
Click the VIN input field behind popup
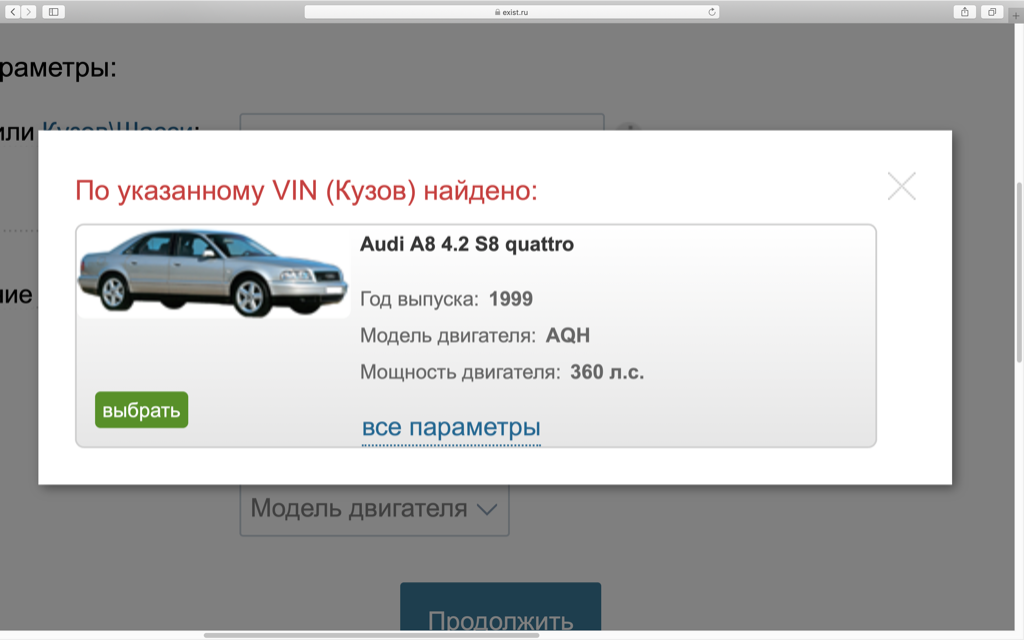(421, 122)
